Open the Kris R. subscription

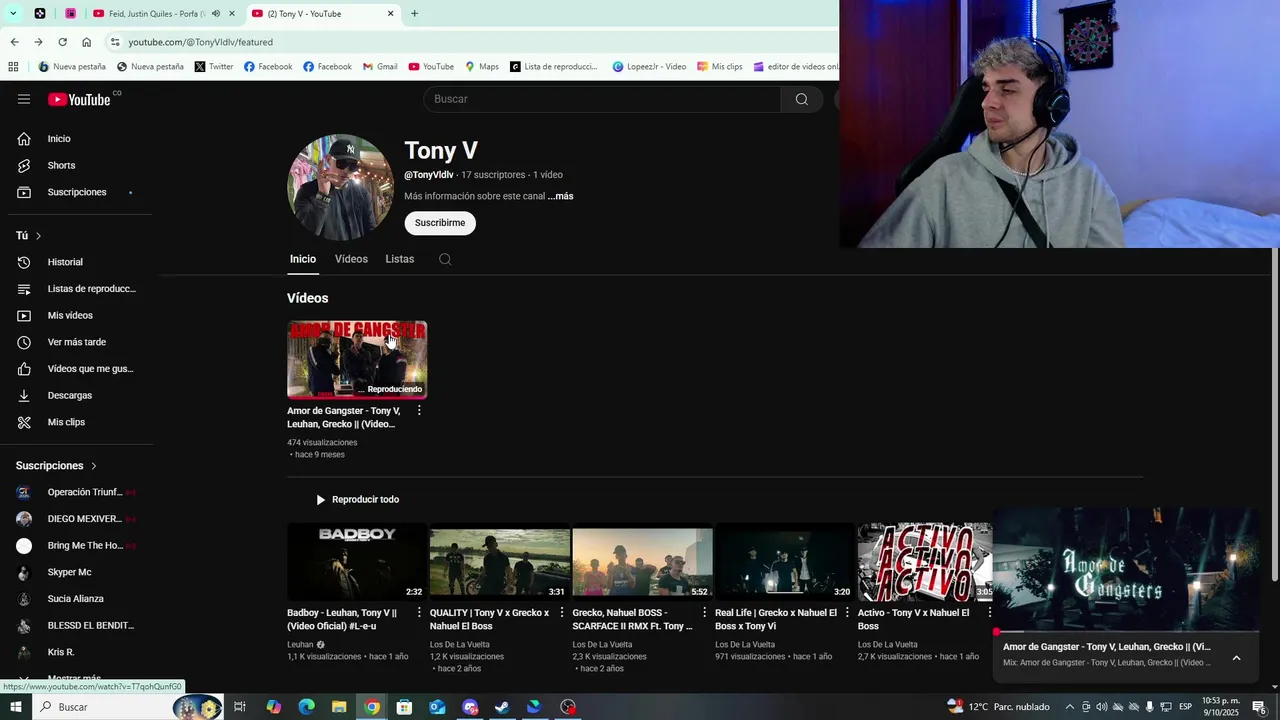point(78,652)
